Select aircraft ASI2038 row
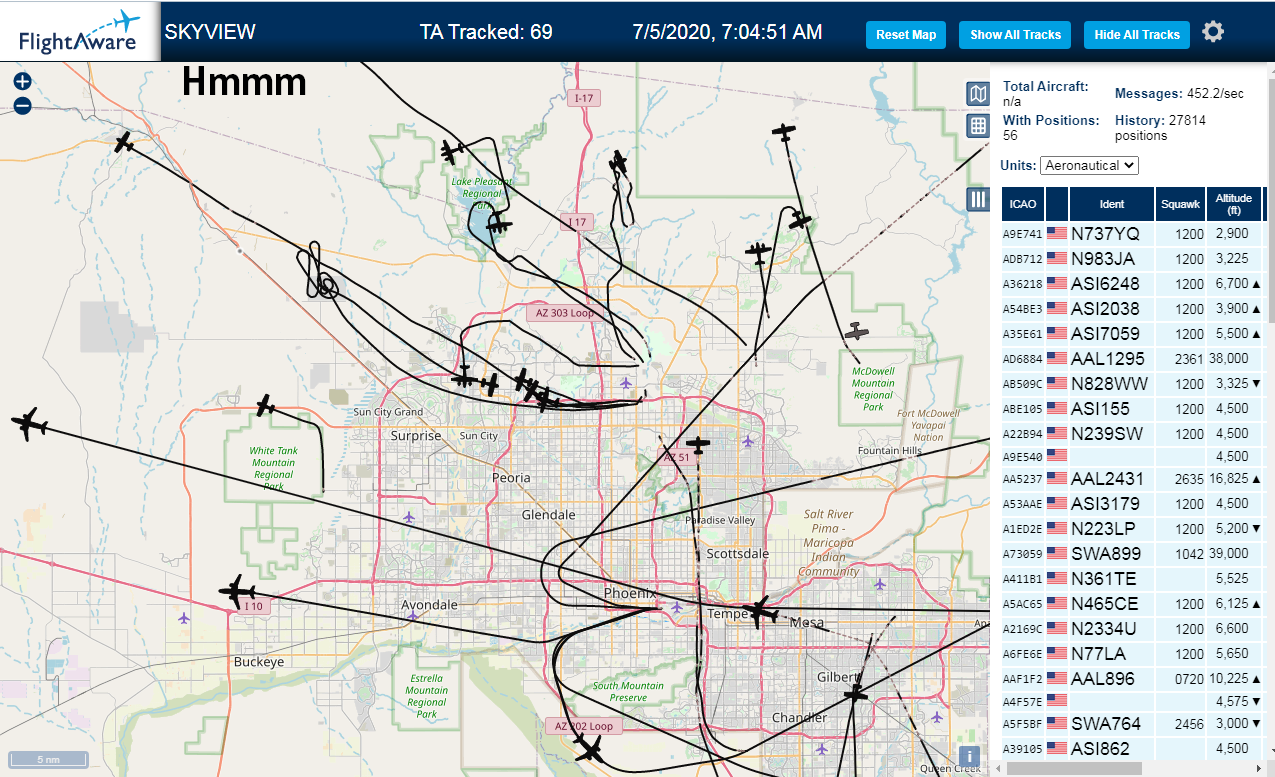 1135,309
